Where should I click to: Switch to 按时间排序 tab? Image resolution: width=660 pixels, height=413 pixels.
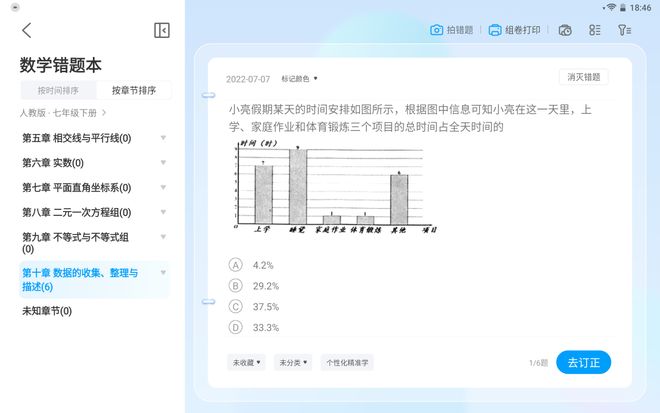tap(59, 90)
